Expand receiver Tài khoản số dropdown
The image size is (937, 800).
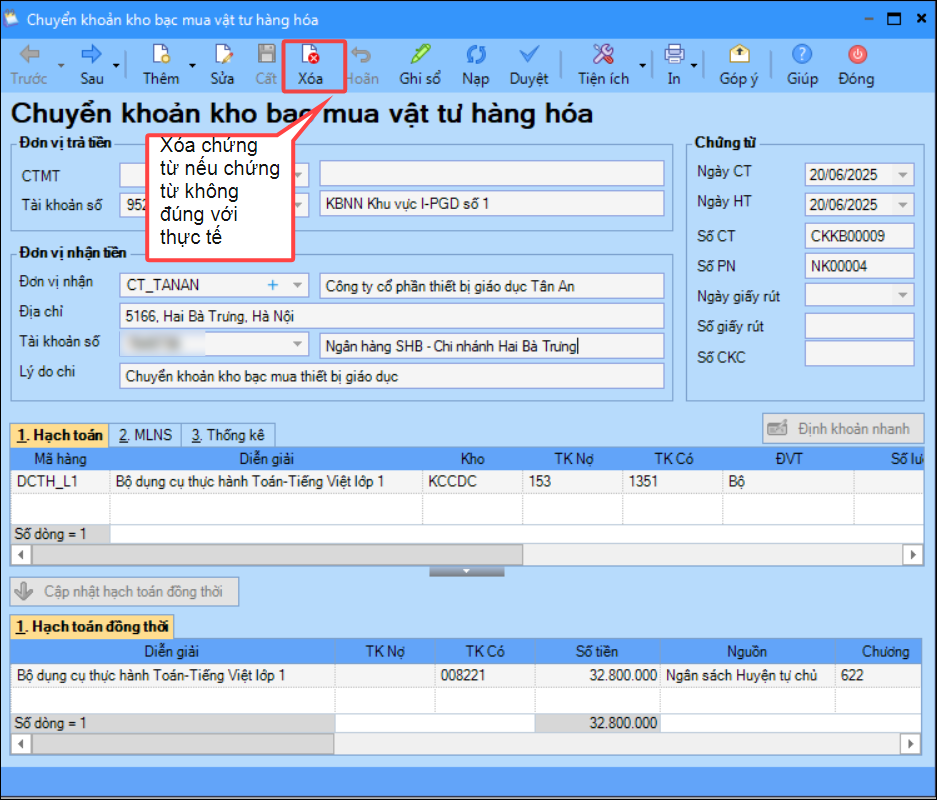point(297,344)
